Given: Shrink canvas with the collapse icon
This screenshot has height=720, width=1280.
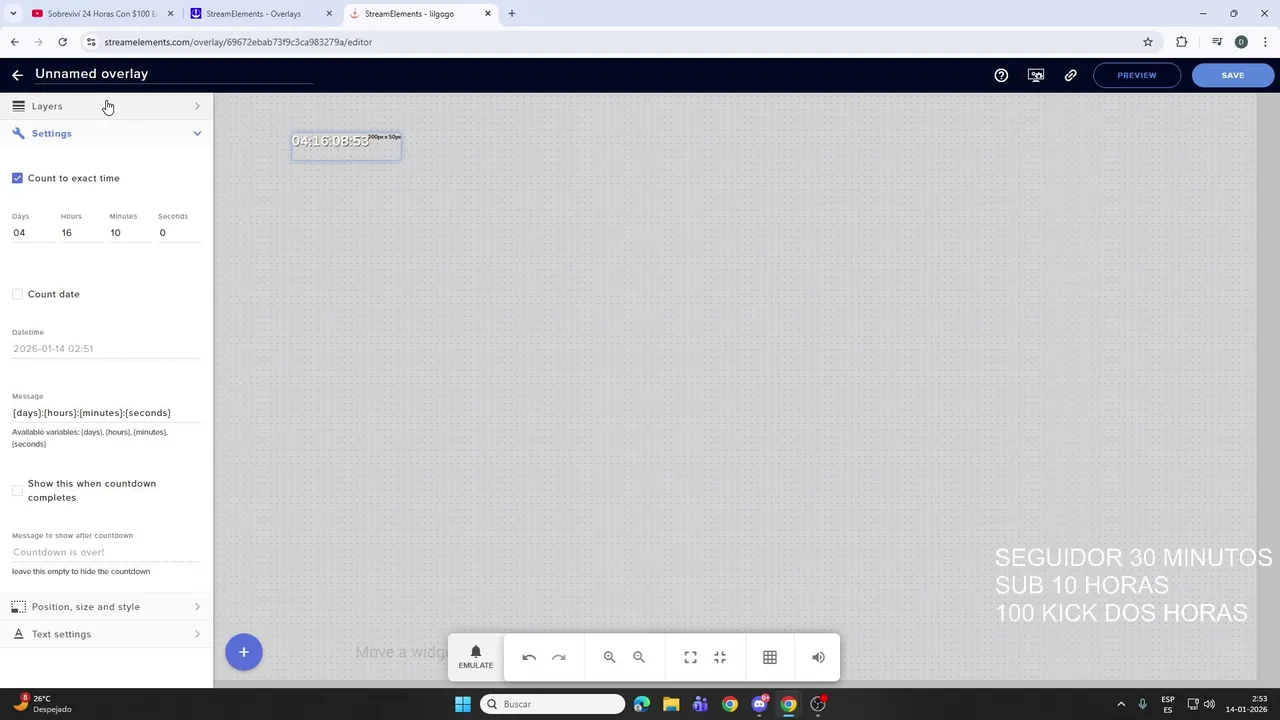Looking at the screenshot, I should click(720, 657).
